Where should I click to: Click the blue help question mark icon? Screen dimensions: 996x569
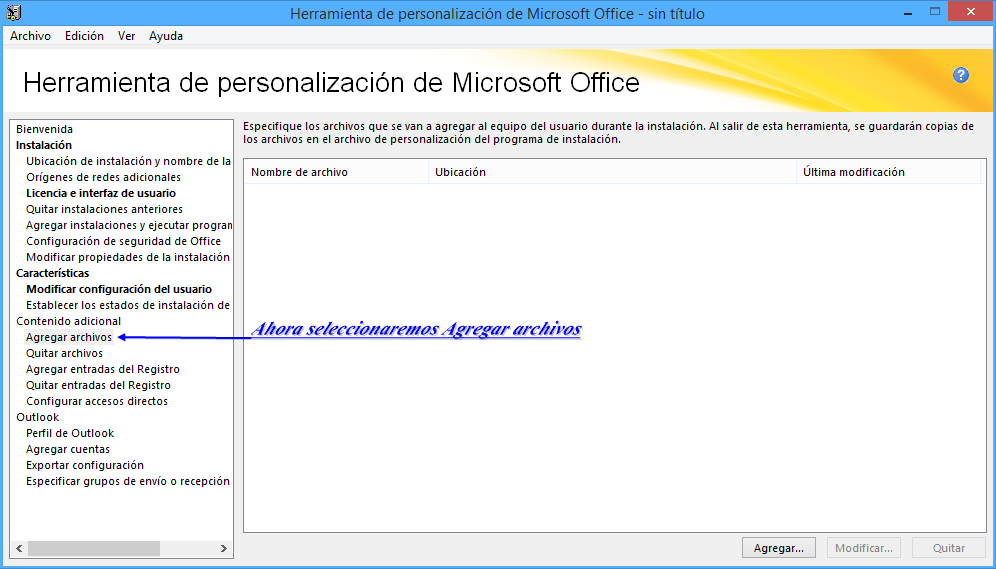960,75
